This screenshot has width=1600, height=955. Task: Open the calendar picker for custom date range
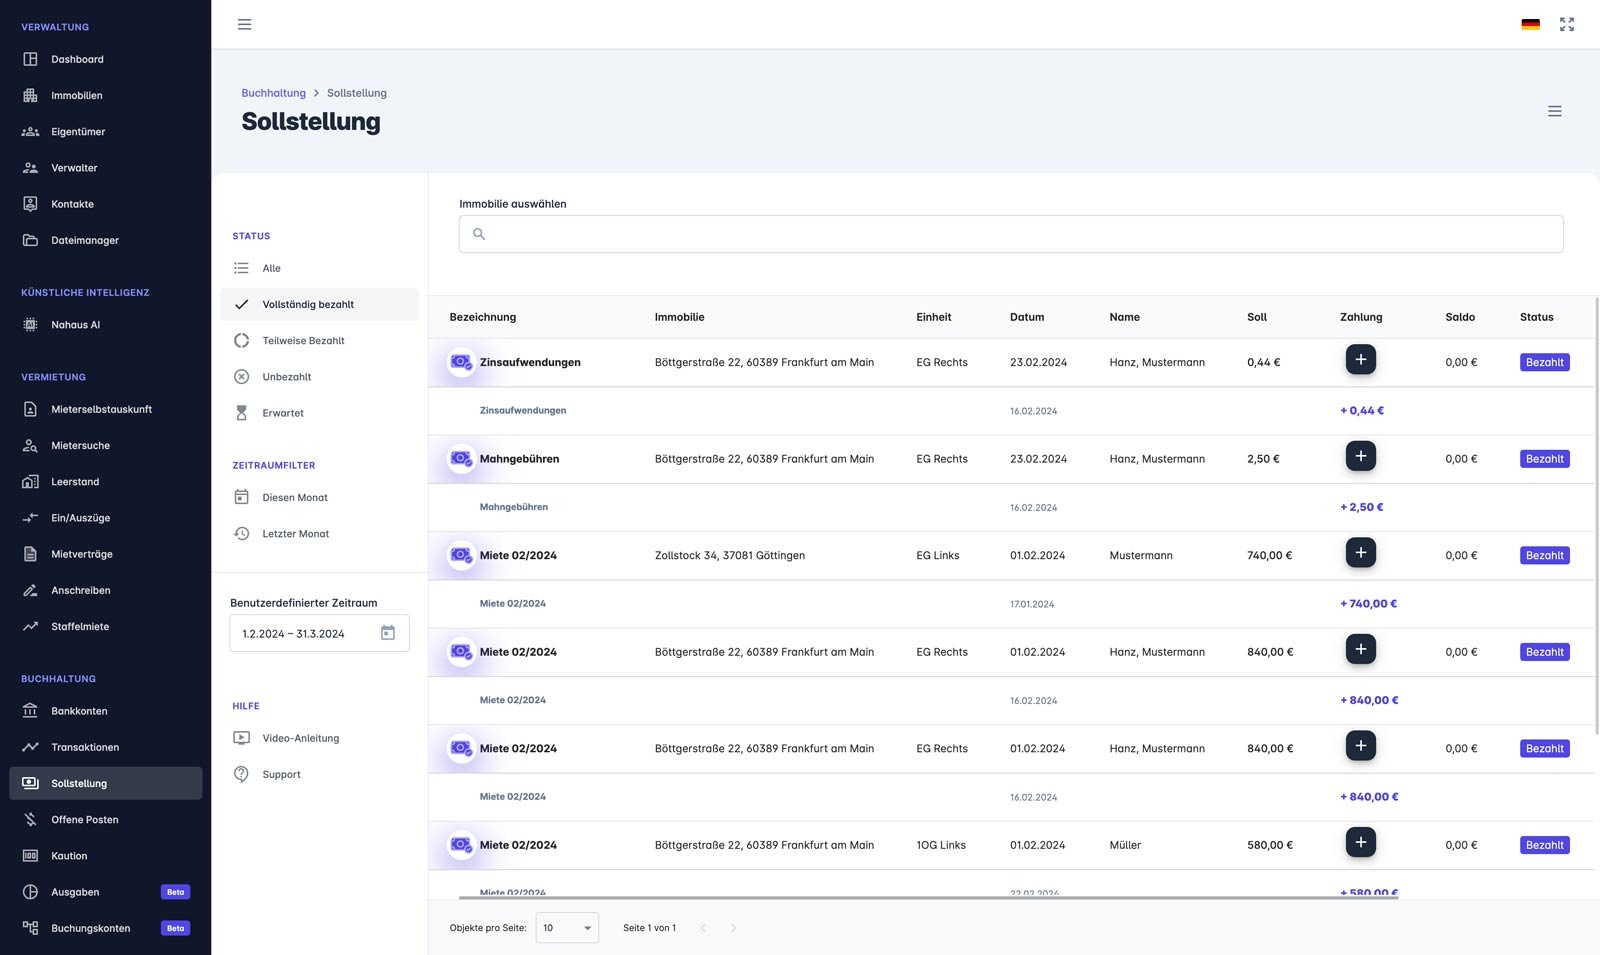[x=388, y=633]
